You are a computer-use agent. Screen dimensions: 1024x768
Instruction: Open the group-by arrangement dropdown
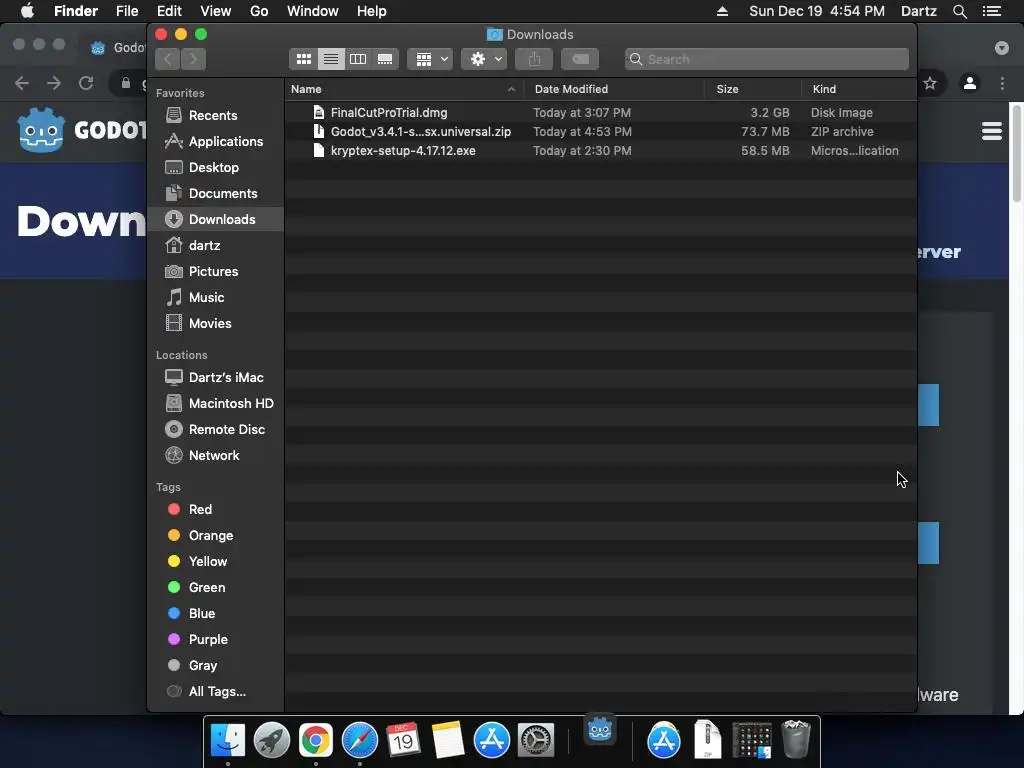click(x=430, y=59)
